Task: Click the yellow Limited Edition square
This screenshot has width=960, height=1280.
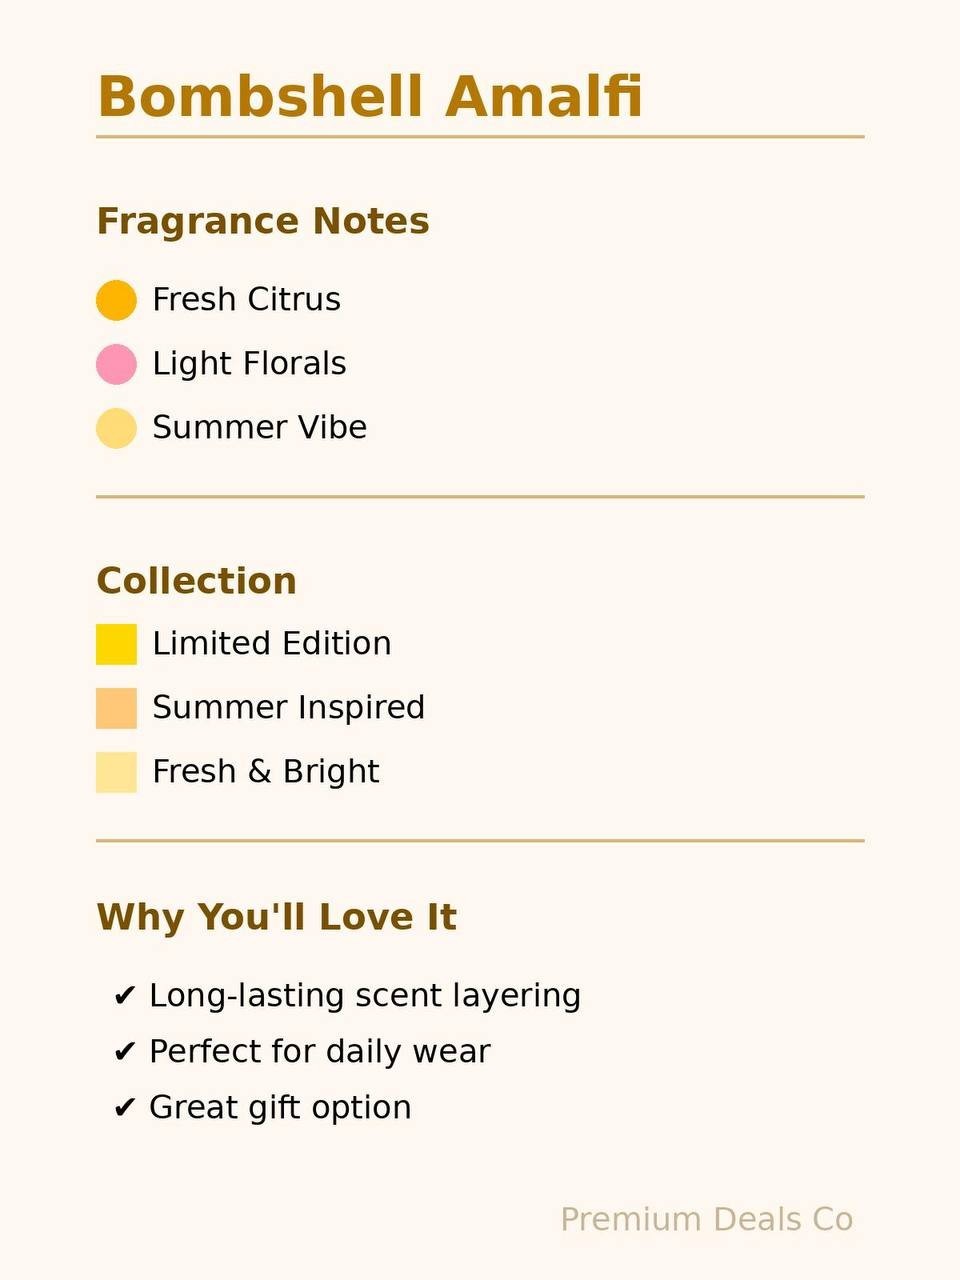Action: (116, 644)
